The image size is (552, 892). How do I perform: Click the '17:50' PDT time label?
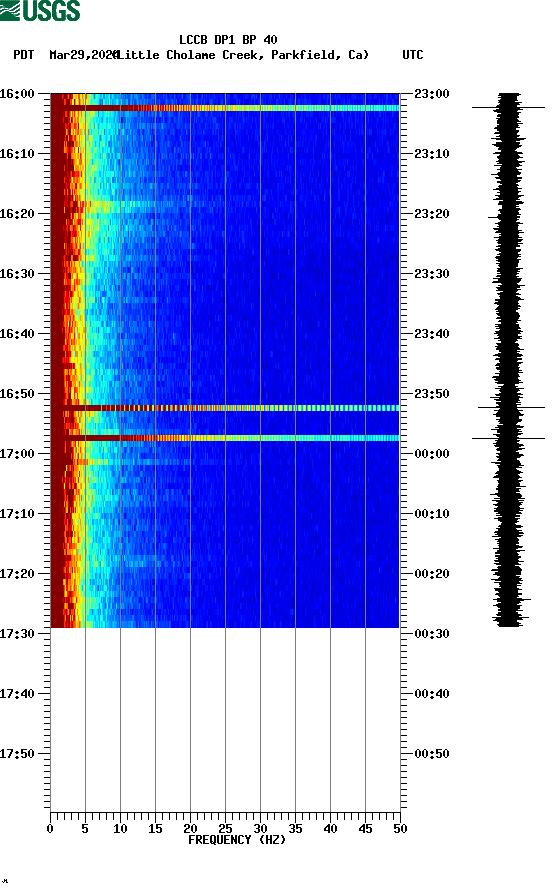tap(17, 754)
